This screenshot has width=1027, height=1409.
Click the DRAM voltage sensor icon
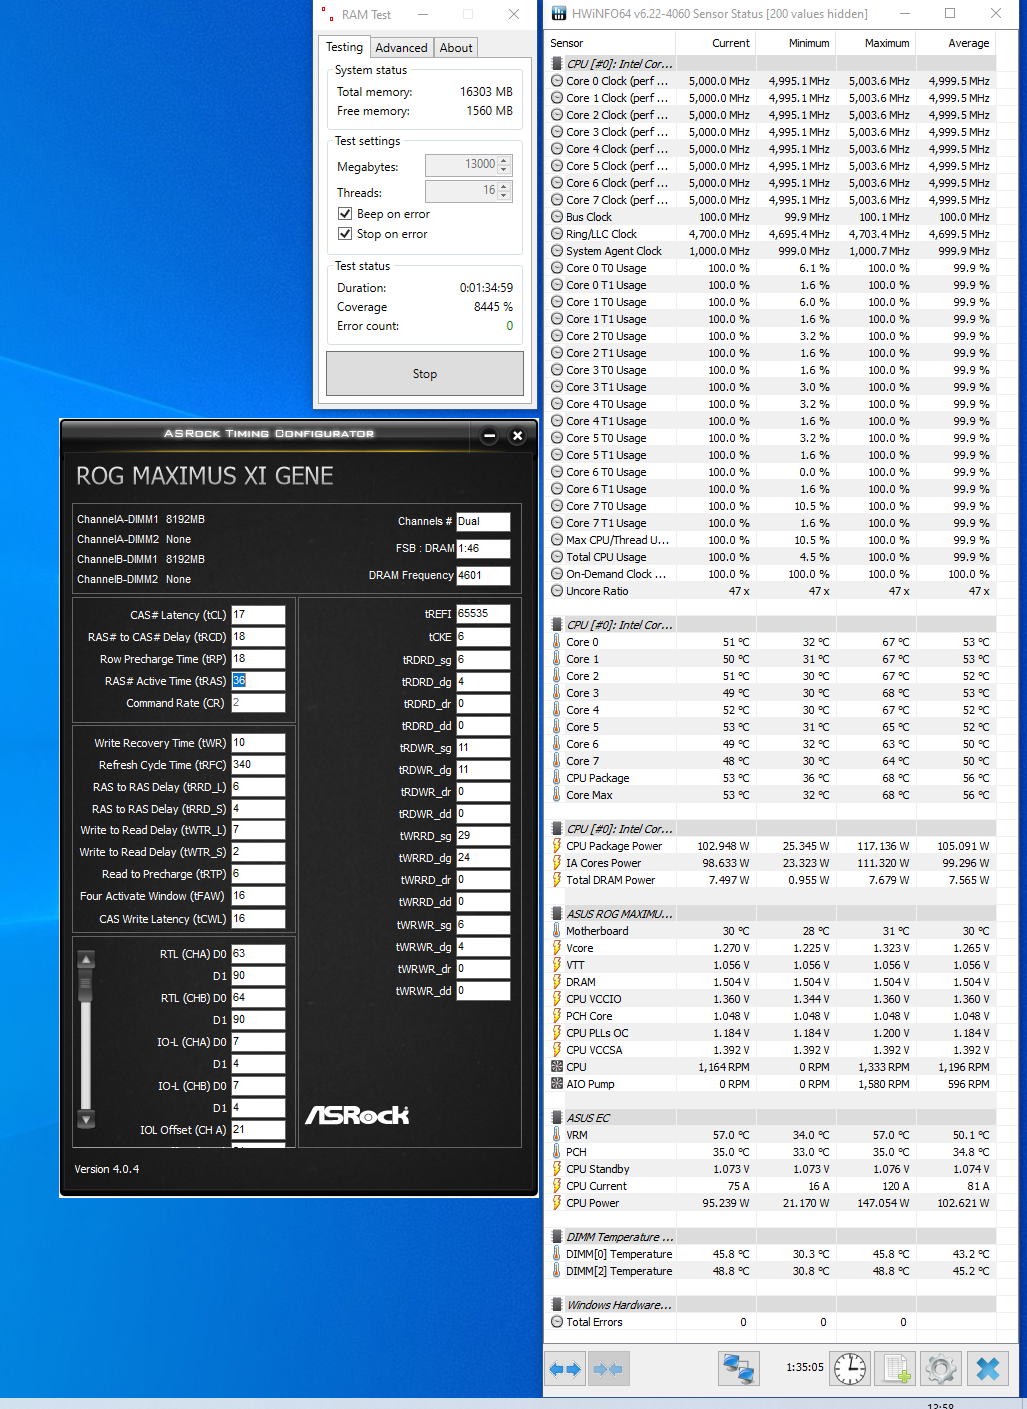point(557,982)
